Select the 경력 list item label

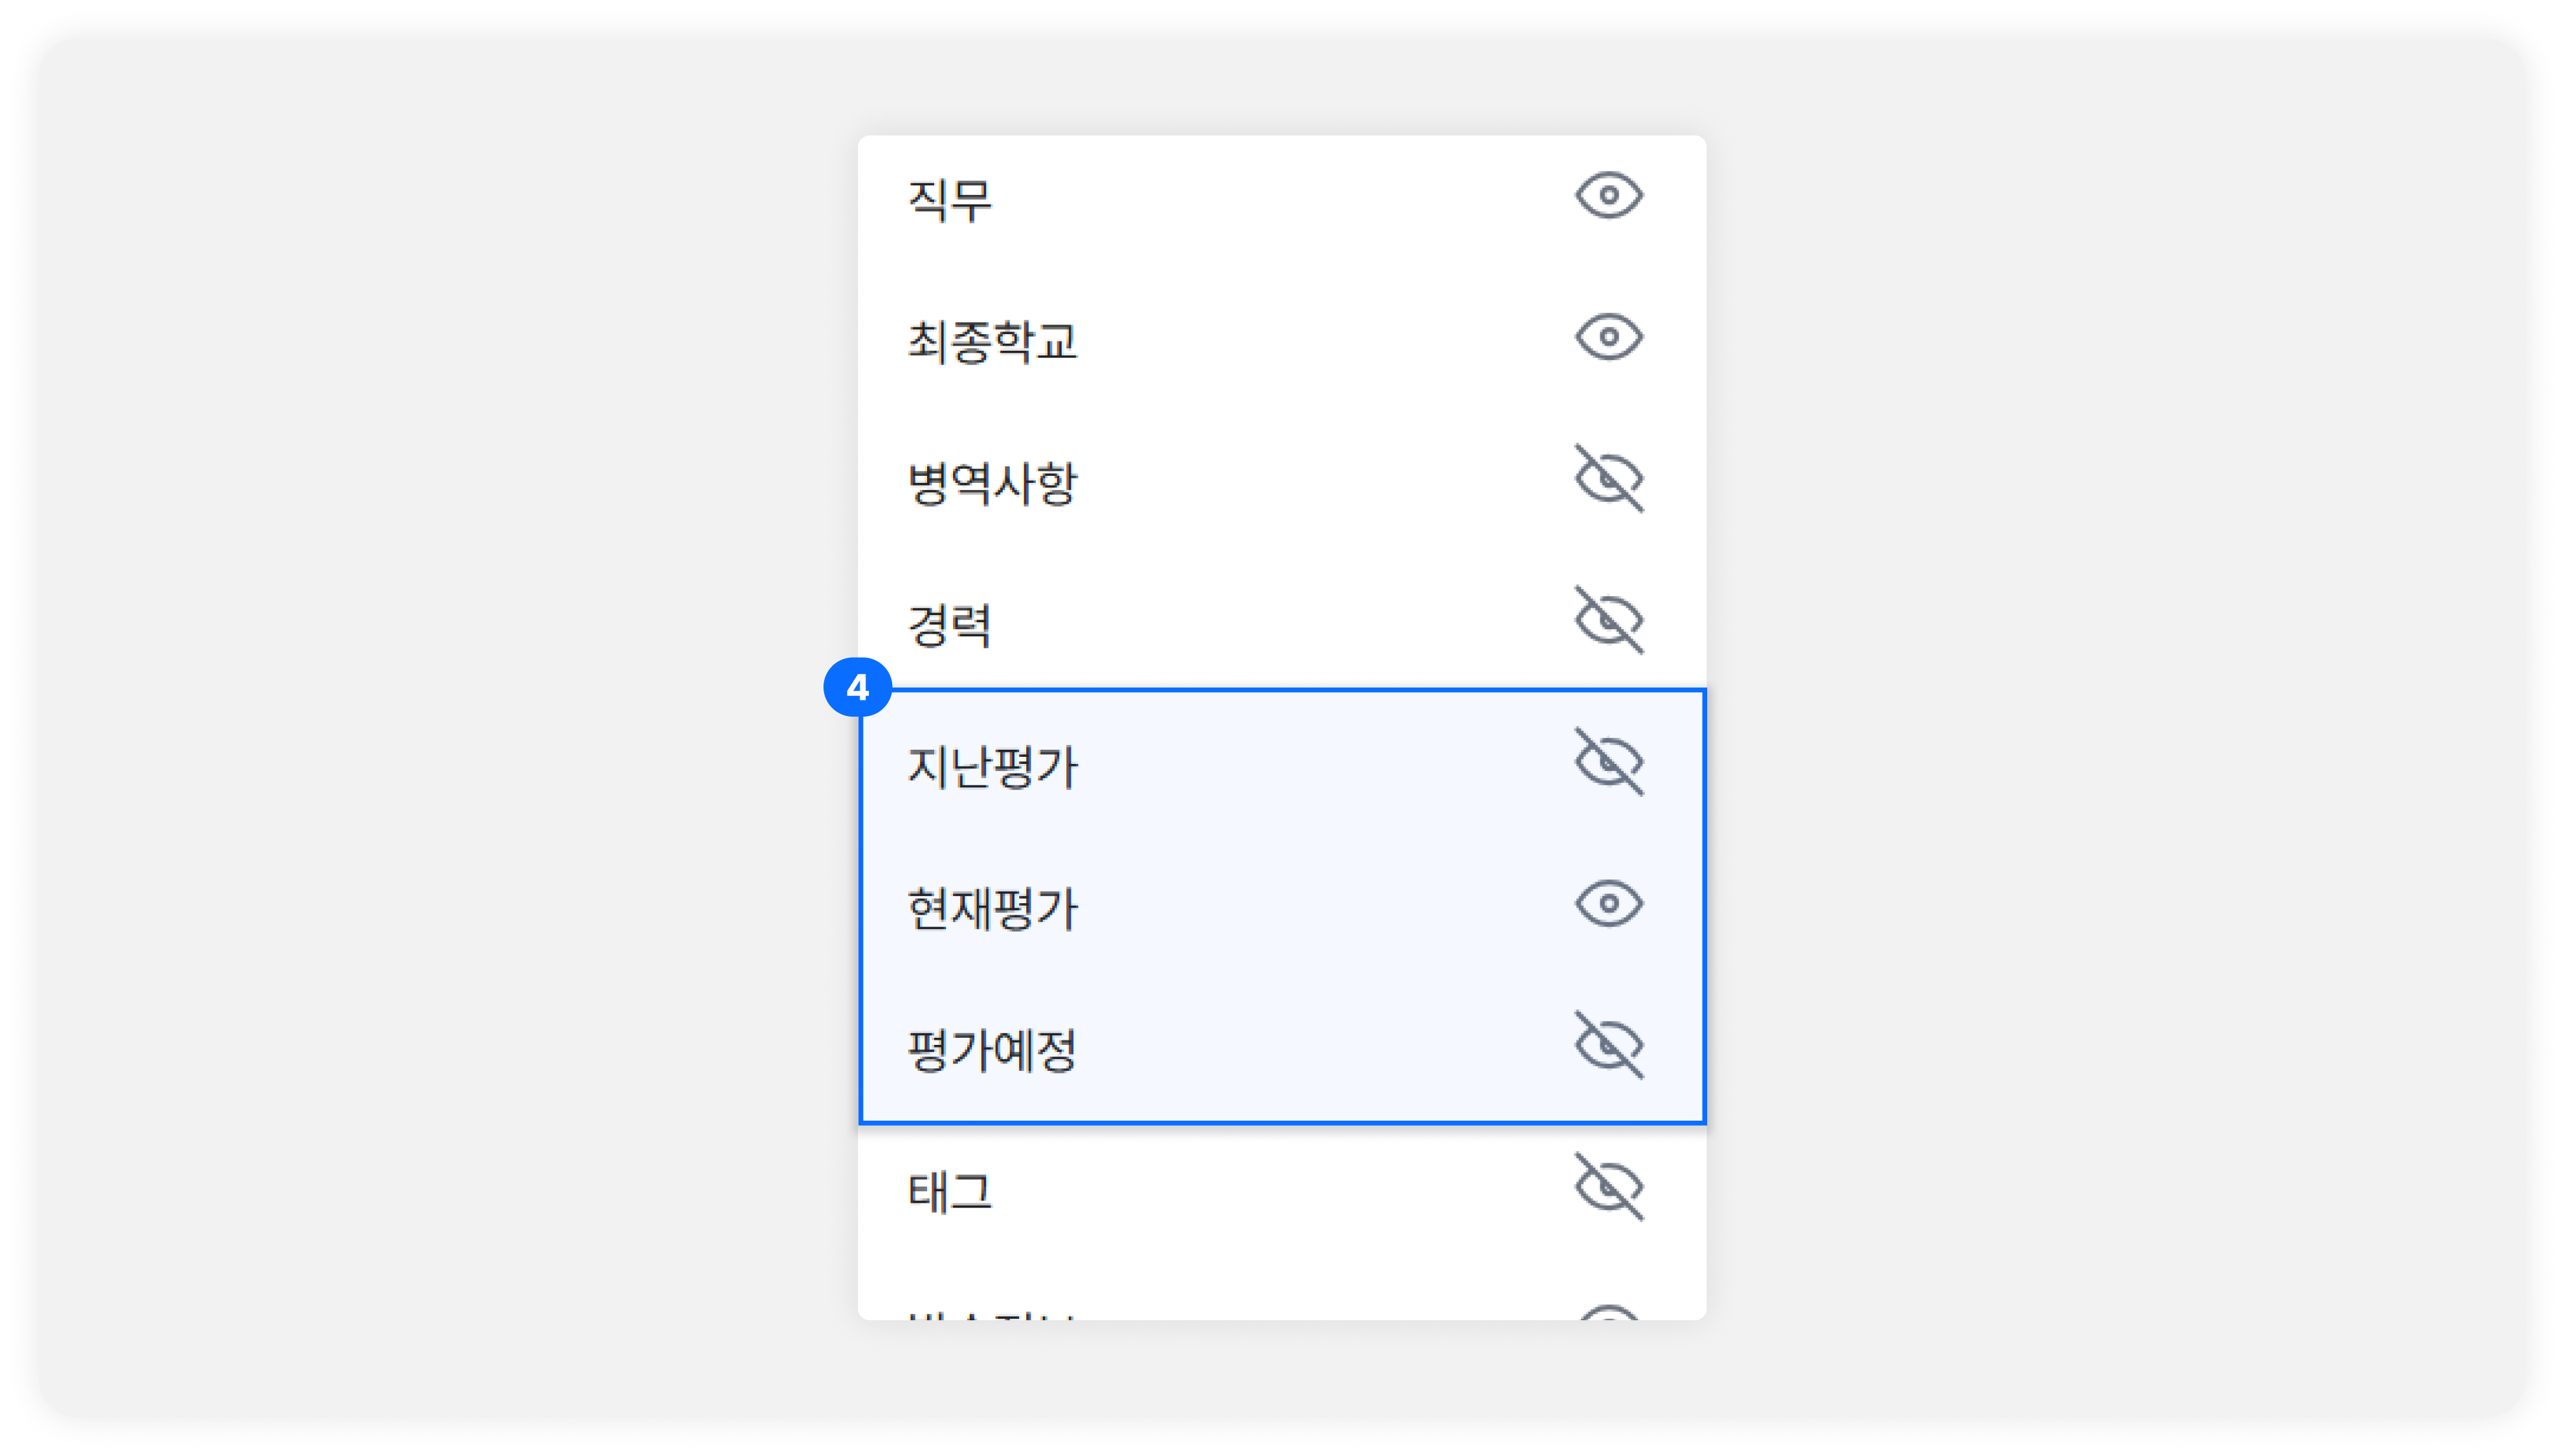pyautogui.click(x=949, y=625)
